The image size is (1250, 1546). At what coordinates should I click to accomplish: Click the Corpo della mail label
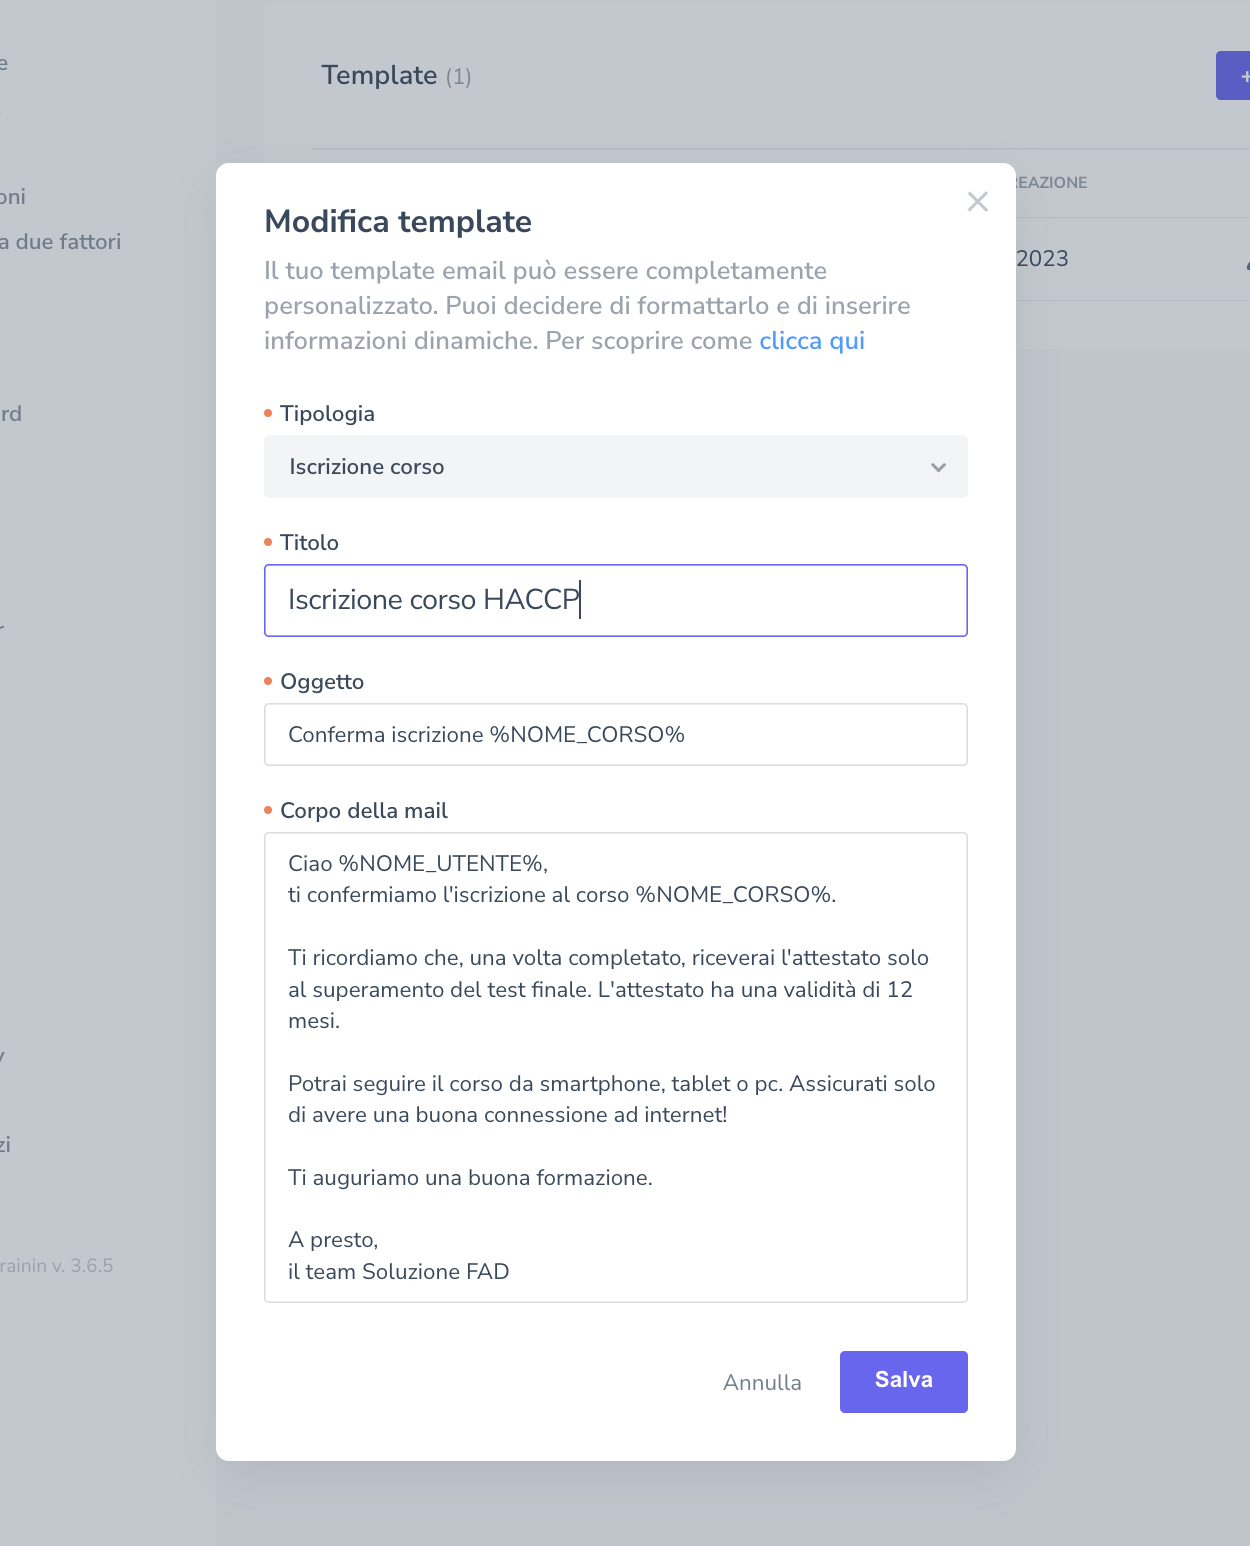tap(363, 811)
